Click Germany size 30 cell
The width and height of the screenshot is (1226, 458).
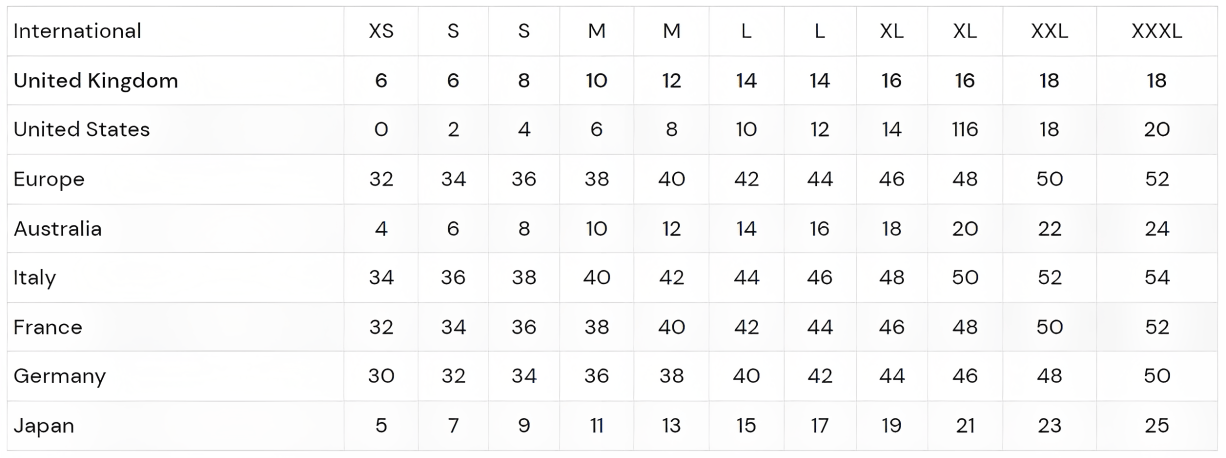(381, 376)
